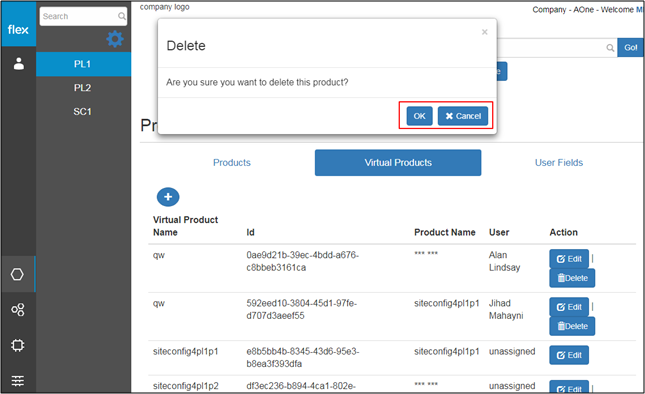645x394 pixels.
Task: Select the Virtual Products tab
Action: coord(398,162)
